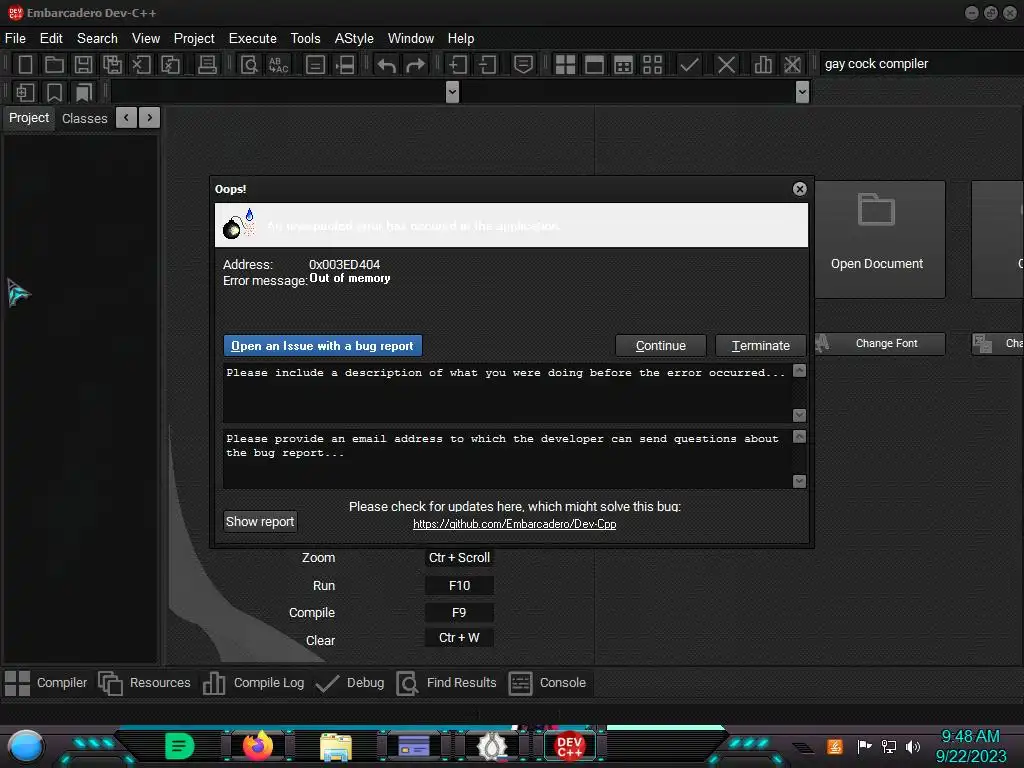Click left arrow beside Classes tab
The image size is (1024, 768).
coord(126,118)
